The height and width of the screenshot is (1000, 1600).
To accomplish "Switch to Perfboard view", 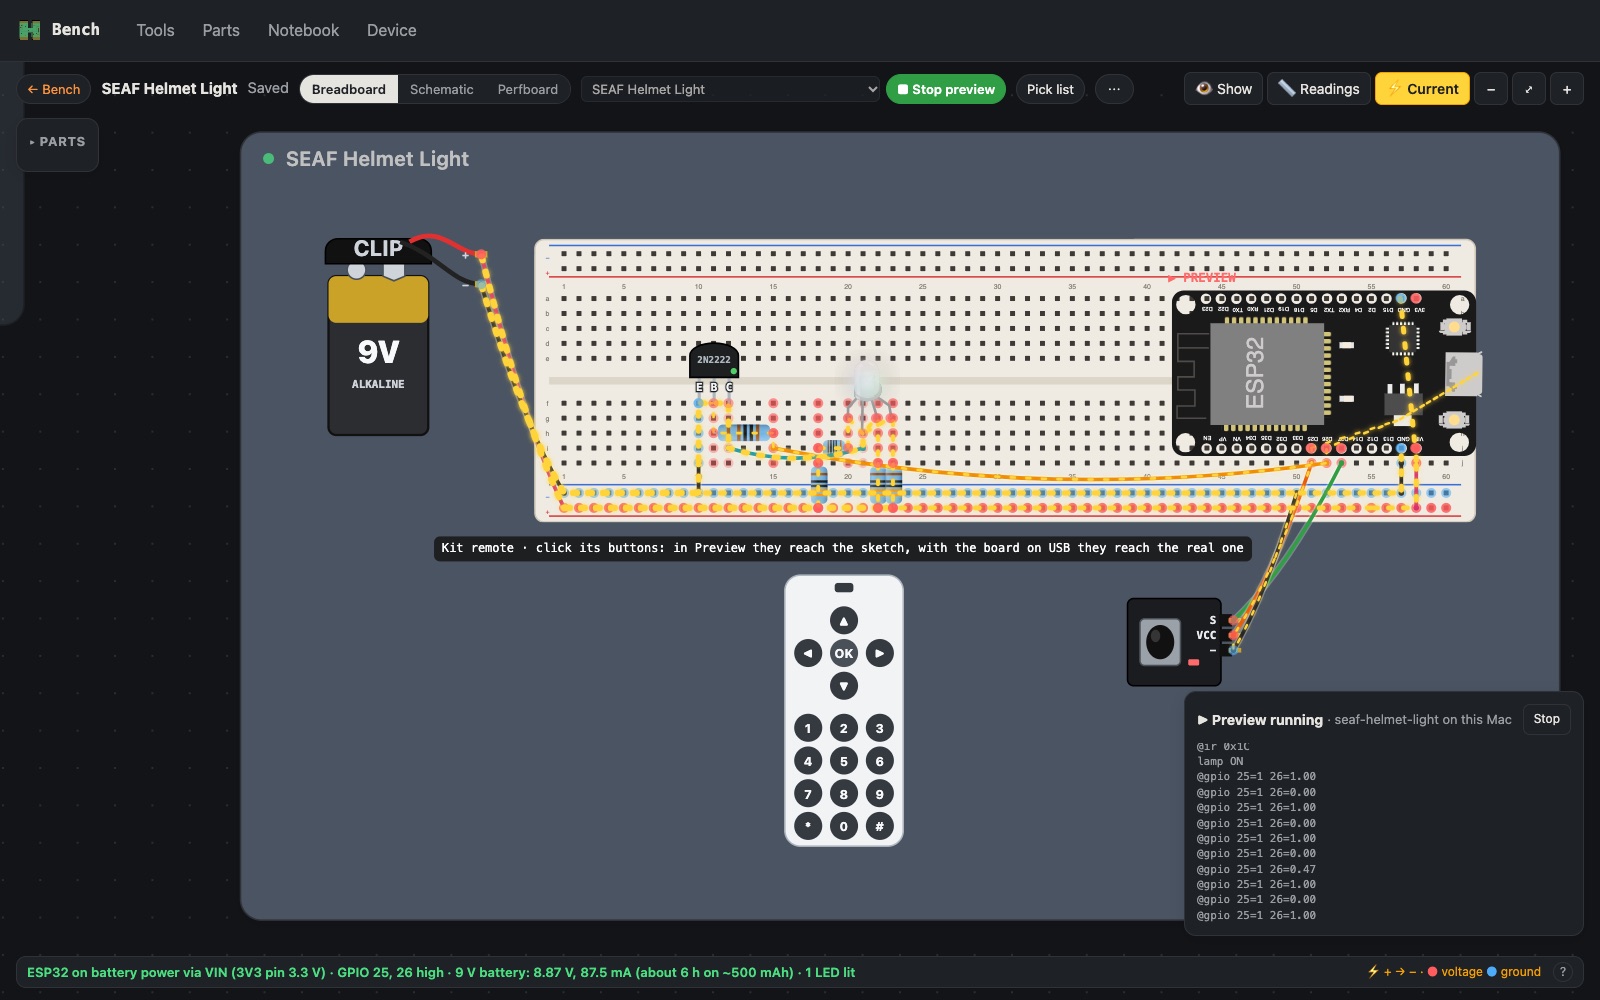I will coord(527,89).
